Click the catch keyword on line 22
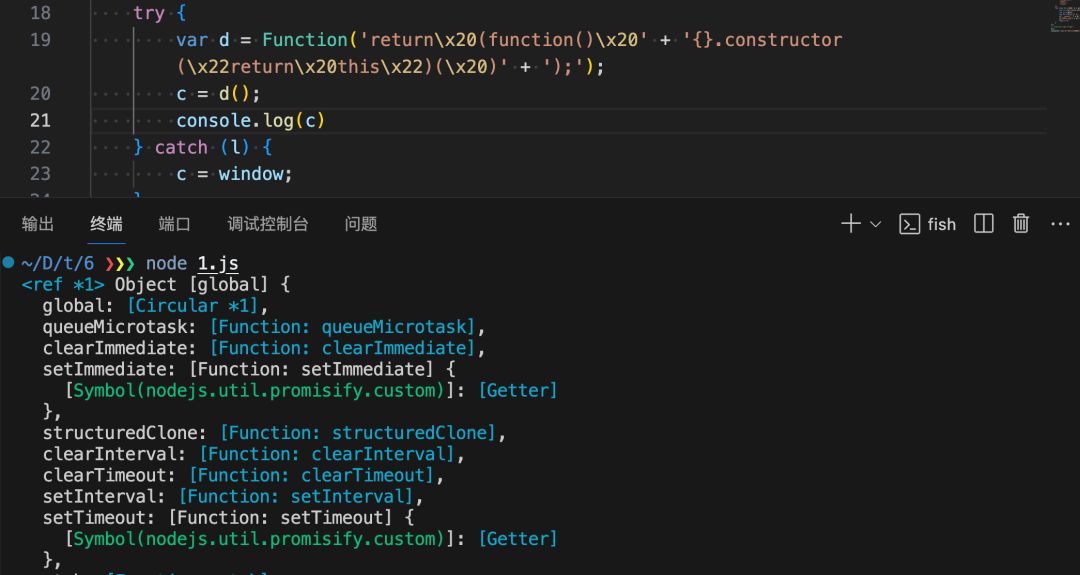The width and height of the screenshot is (1080, 575). (181, 148)
